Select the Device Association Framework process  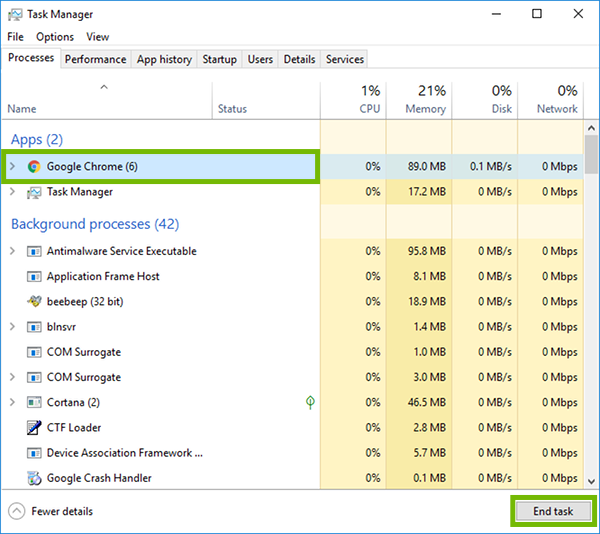tap(292, 453)
